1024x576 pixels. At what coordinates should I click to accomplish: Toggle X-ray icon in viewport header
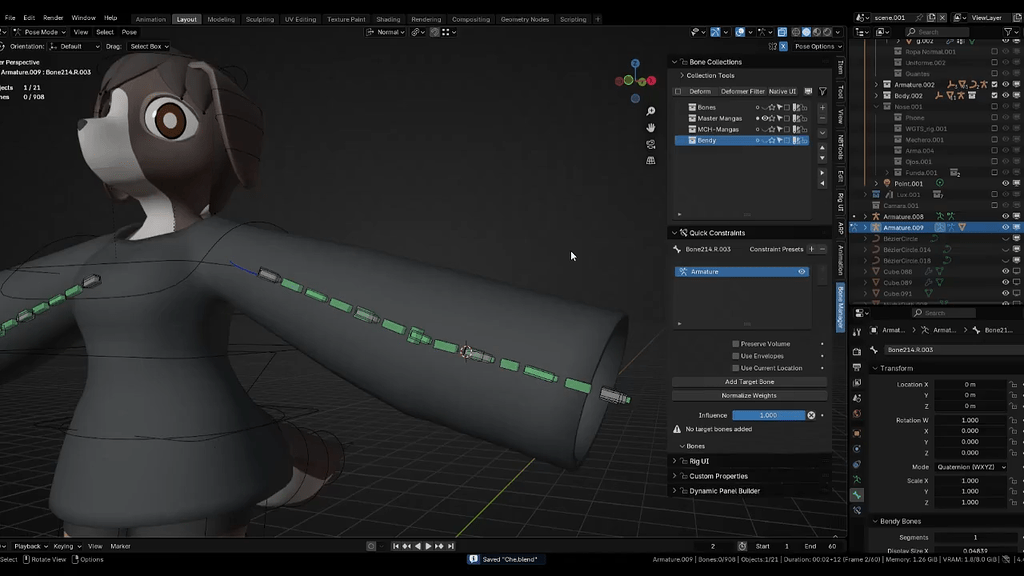(x=782, y=32)
